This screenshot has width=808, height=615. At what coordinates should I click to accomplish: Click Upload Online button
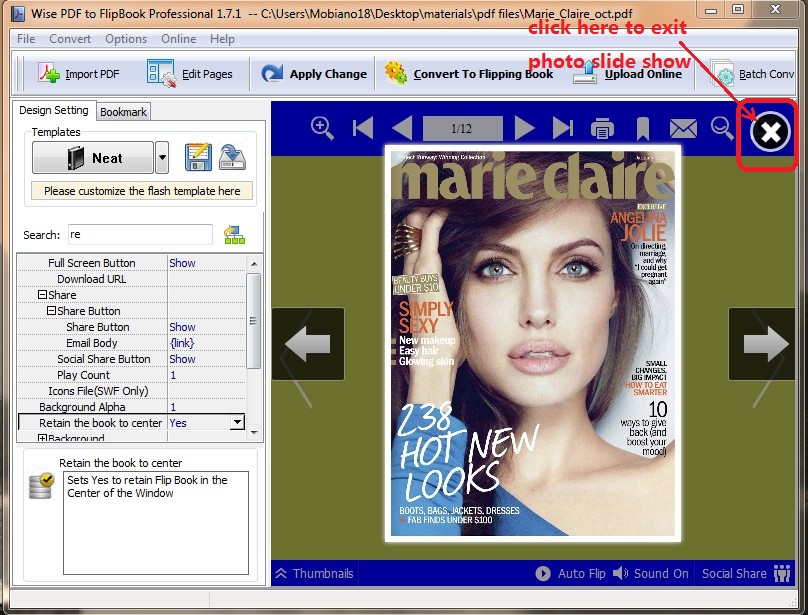[x=628, y=74]
